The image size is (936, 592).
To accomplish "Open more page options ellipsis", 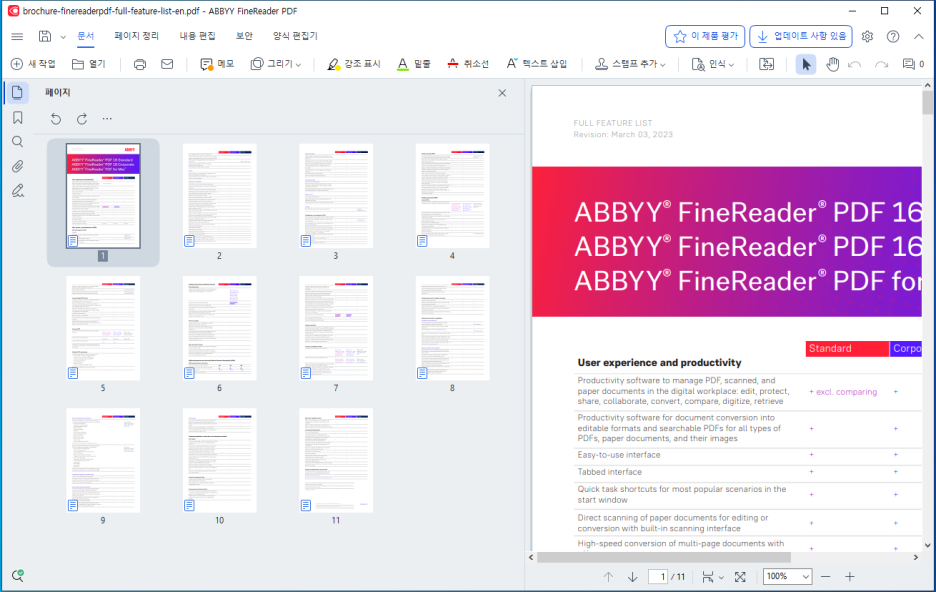I will [107, 119].
